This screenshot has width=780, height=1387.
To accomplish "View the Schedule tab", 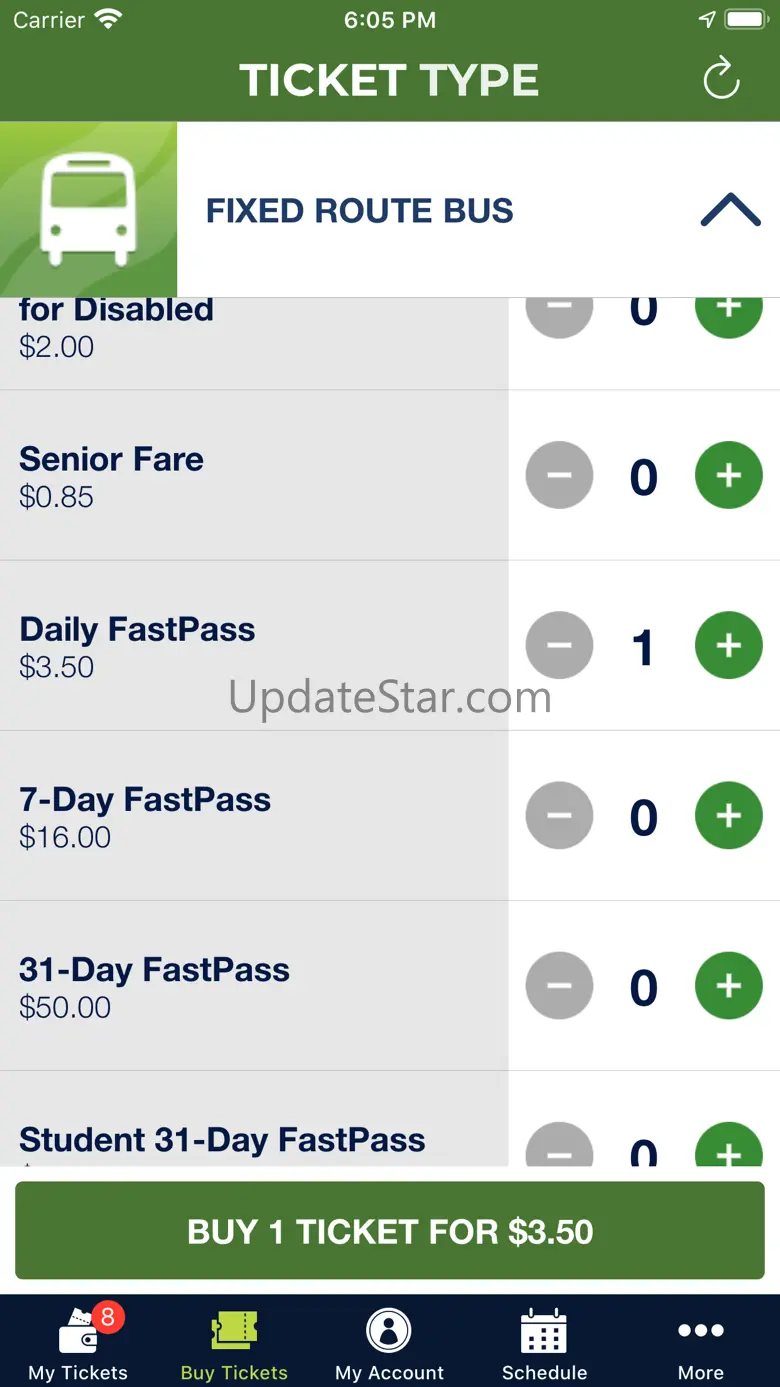I will point(544,1343).
